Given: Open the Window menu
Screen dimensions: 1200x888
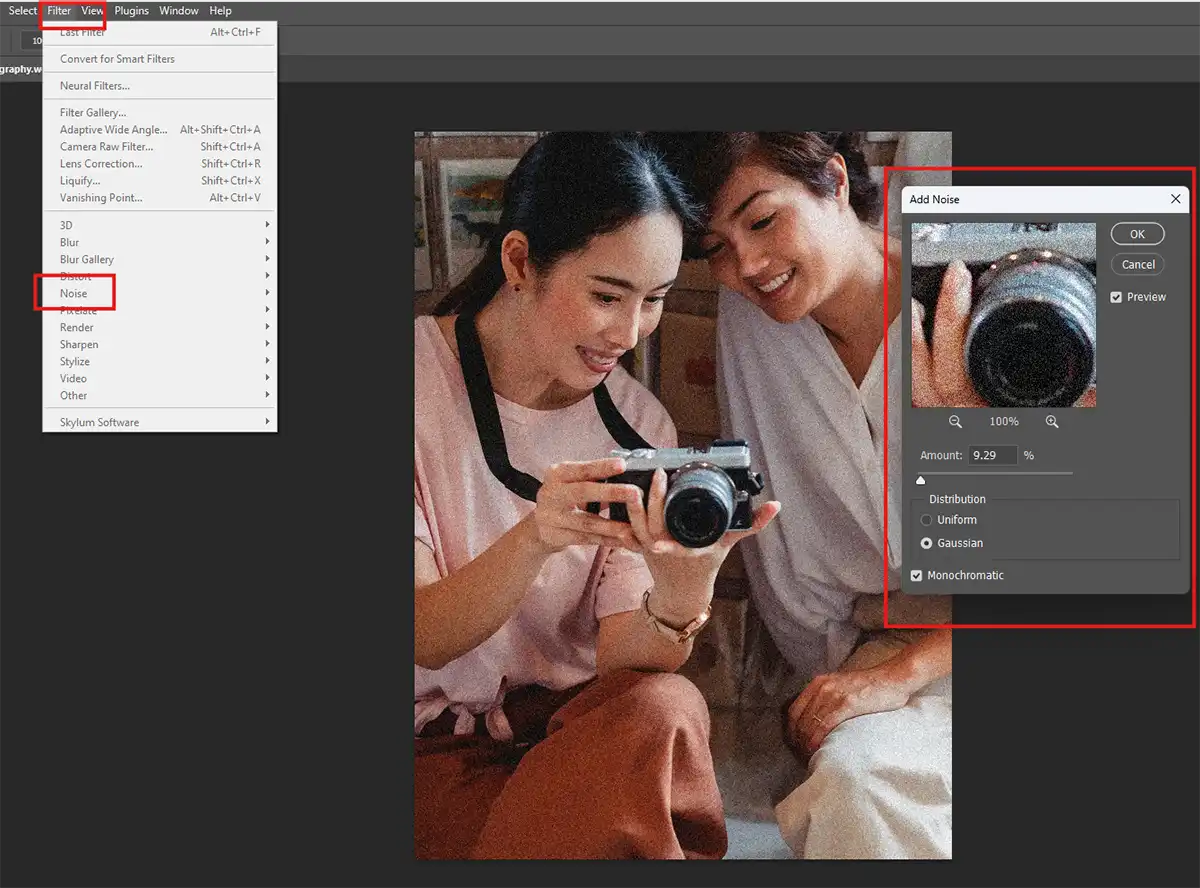Looking at the screenshot, I should (x=179, y=11).
